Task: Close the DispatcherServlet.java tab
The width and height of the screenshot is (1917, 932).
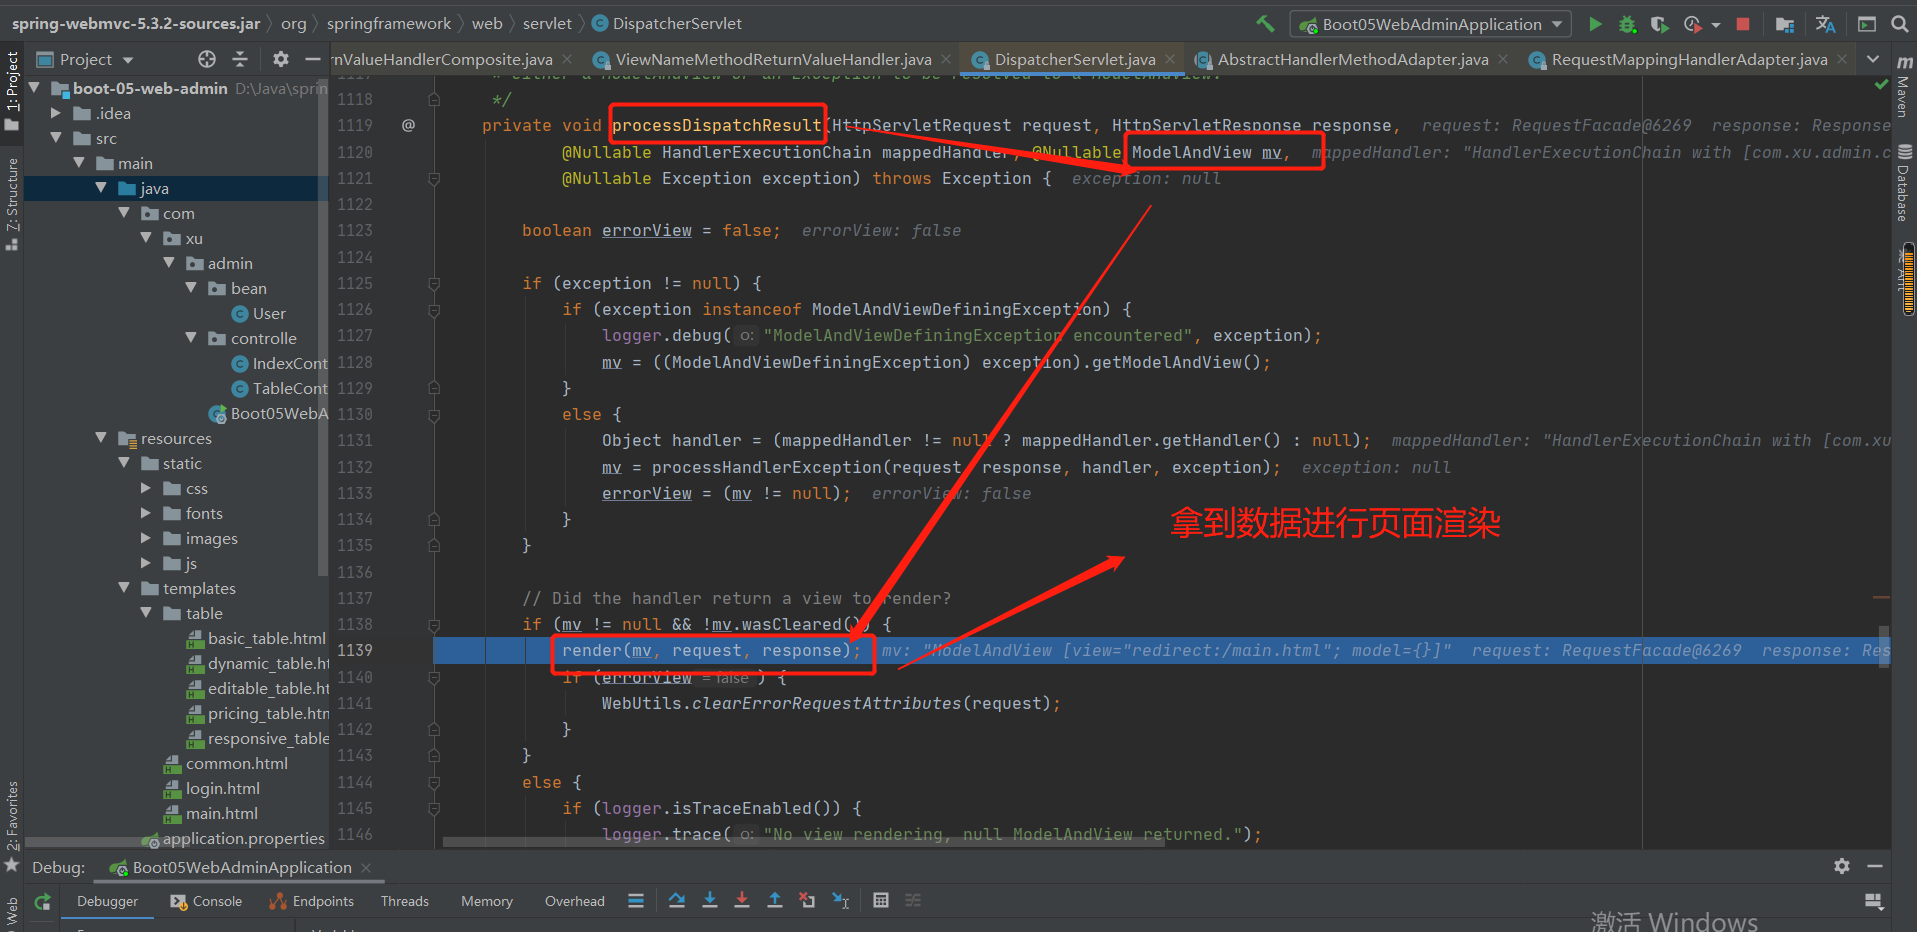Action: 1170,60
